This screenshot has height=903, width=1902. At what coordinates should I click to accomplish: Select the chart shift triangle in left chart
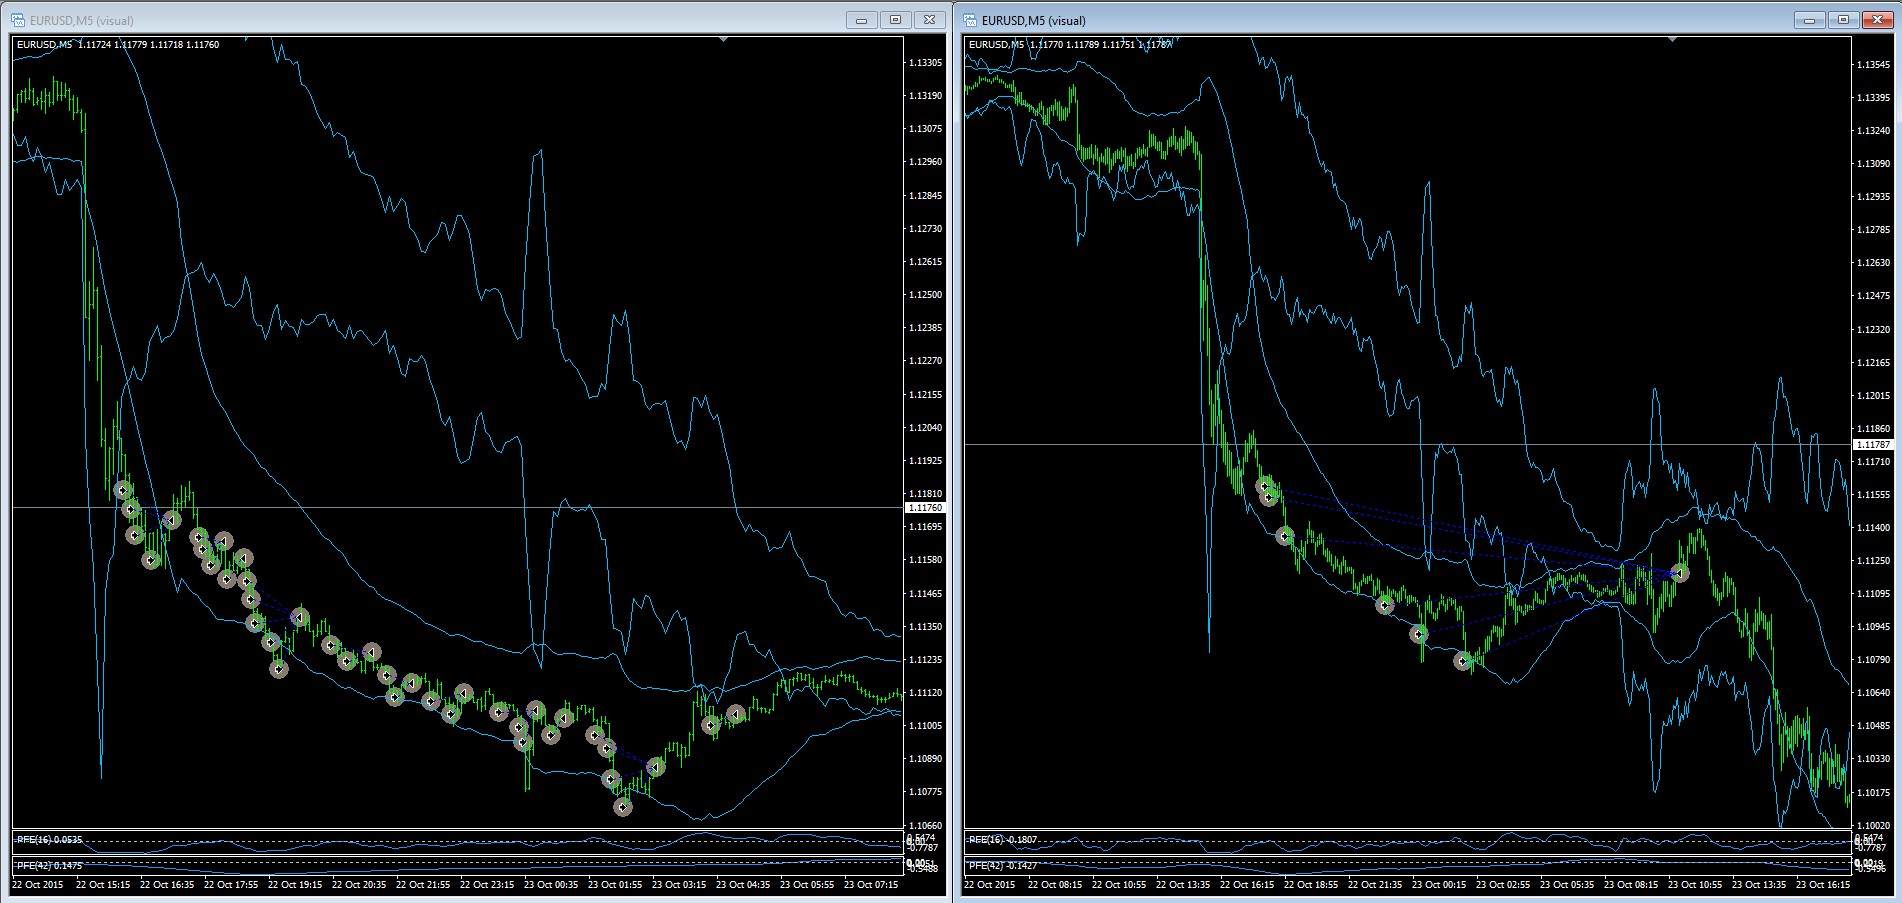click(x=723, y=40)
